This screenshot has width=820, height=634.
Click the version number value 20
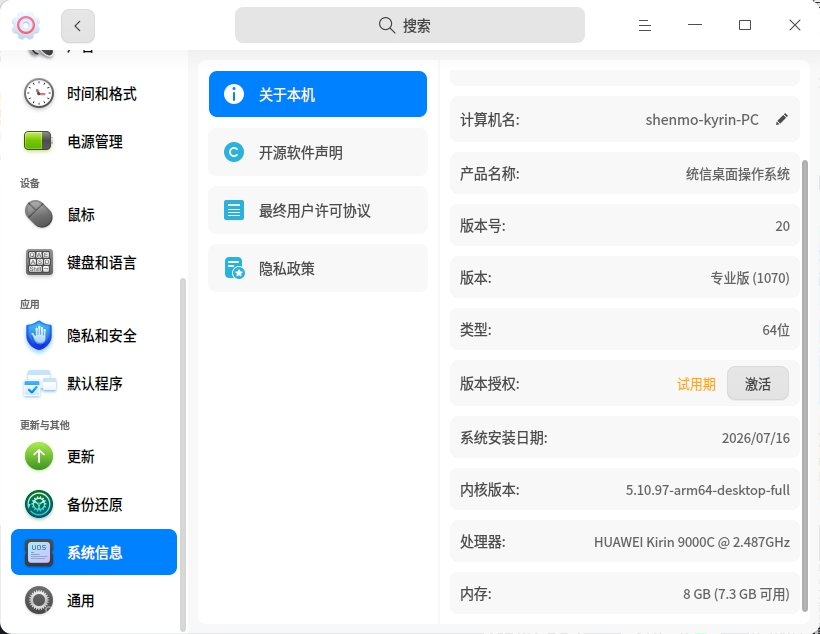782,226
